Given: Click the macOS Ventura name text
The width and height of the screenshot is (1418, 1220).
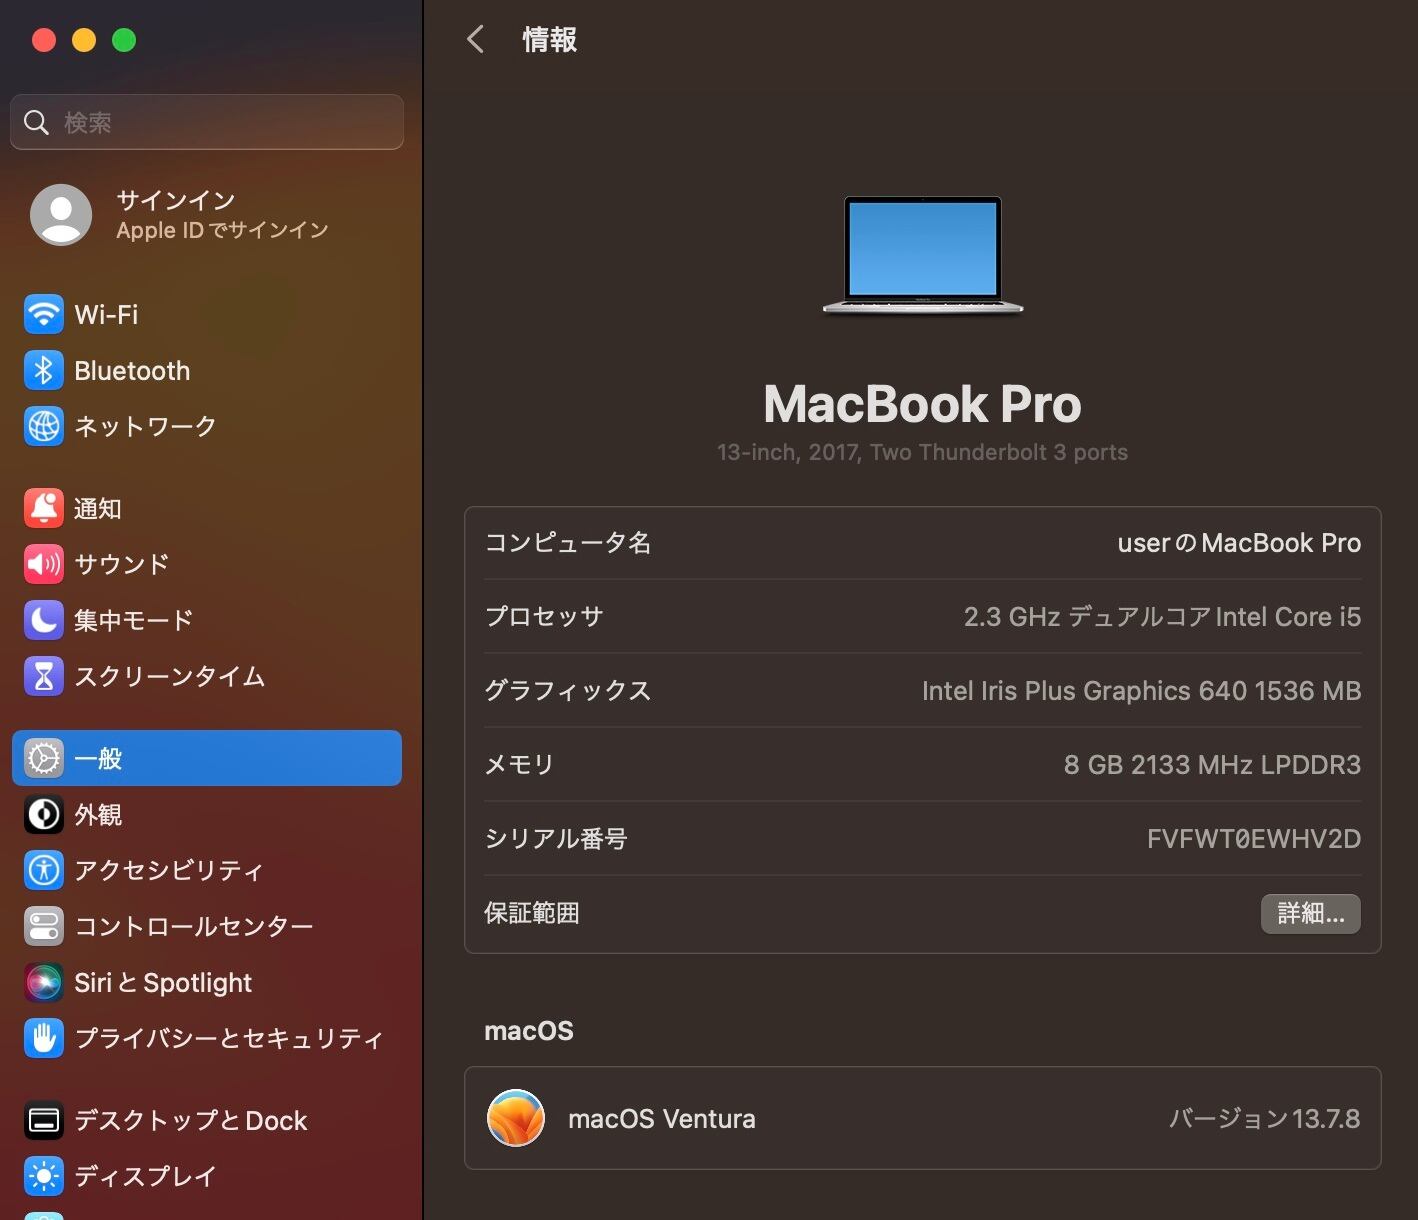Looking at the screenshot, I should 662,1118.
